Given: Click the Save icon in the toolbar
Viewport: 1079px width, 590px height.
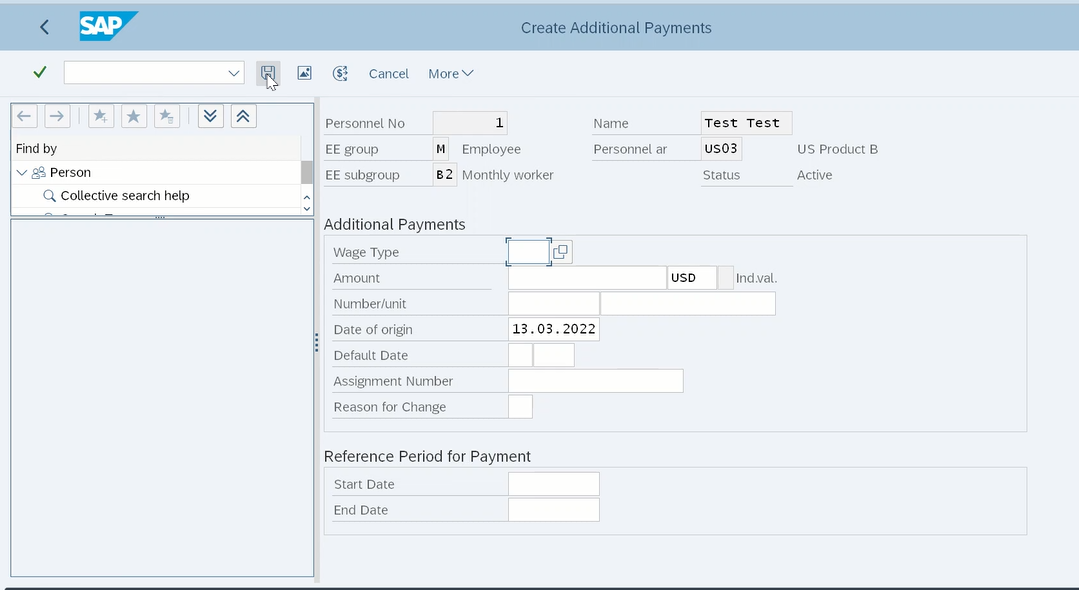Looking at the screenshot, I should coord(268,73).
